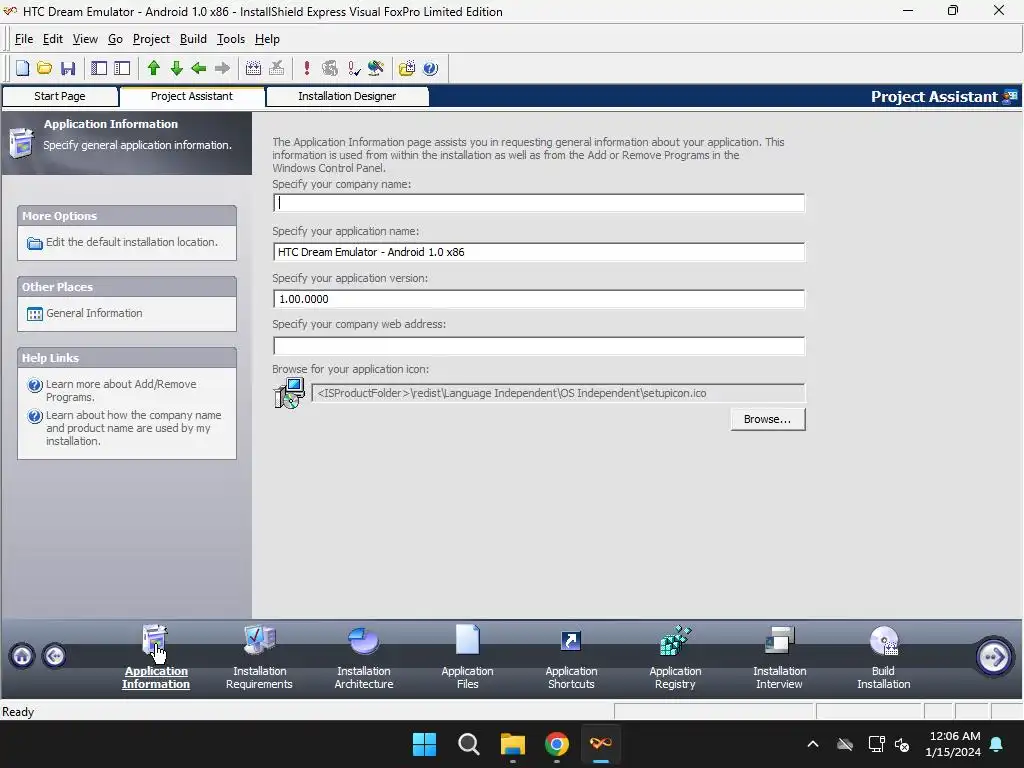Open the Application Shortcuts step
Screen dimensions: 1024x768
click(x=571, y=657)
